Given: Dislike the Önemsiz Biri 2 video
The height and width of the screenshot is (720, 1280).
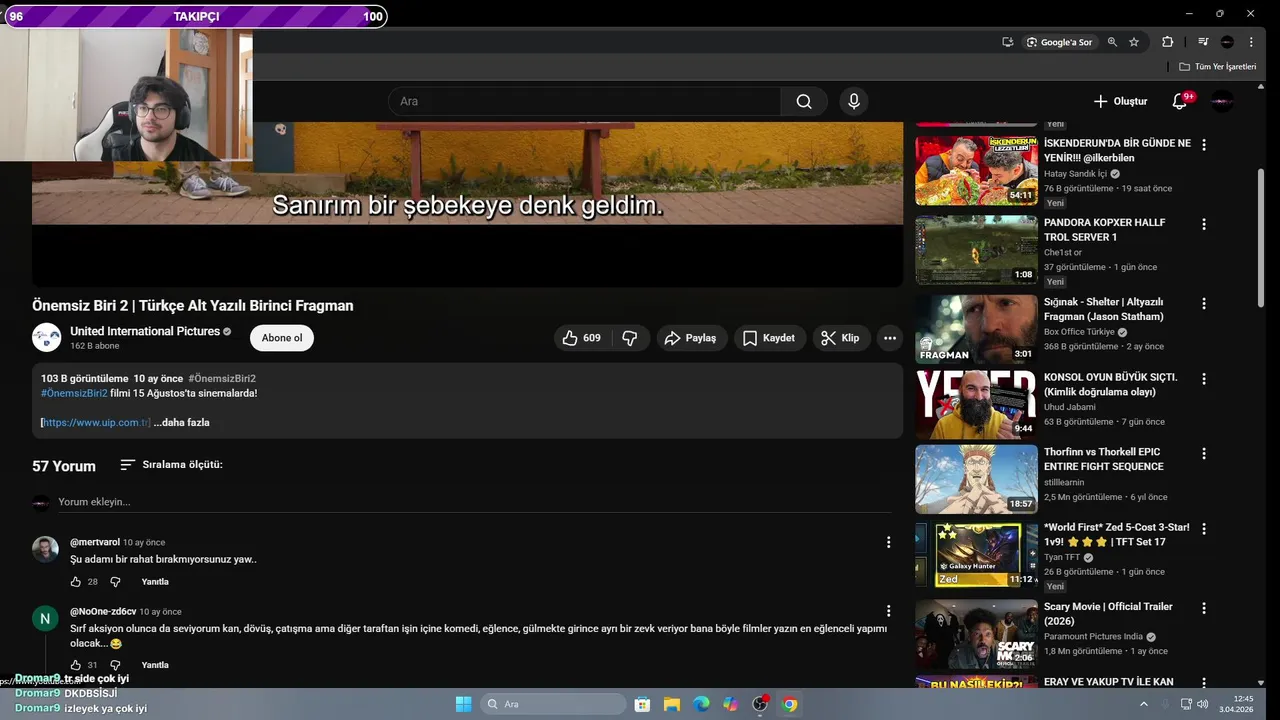Looking at the screenshot, I should pyautogui.click(x=630, y=338).
